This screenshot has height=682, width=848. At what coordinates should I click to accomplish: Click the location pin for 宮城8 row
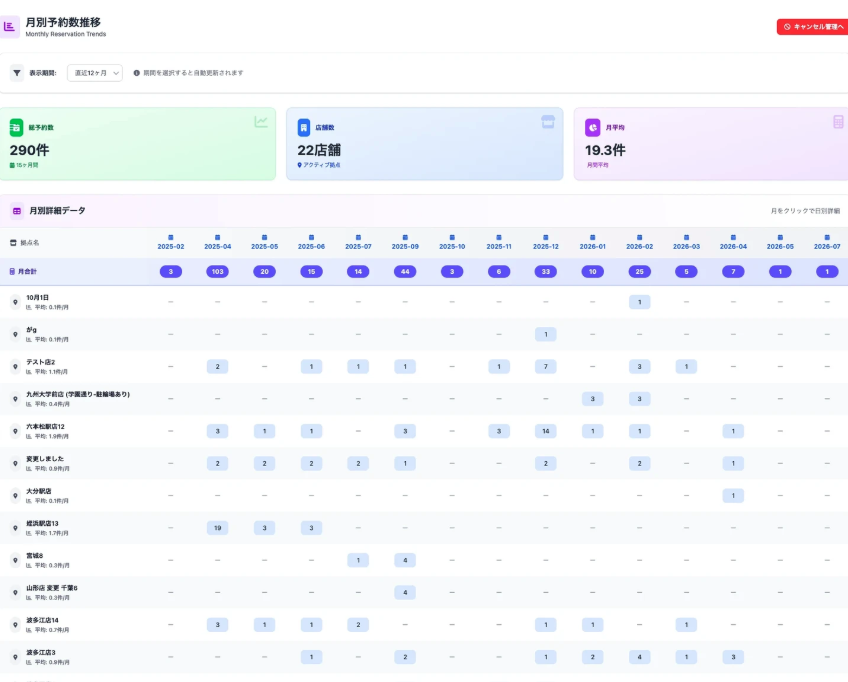pos(15,560)
